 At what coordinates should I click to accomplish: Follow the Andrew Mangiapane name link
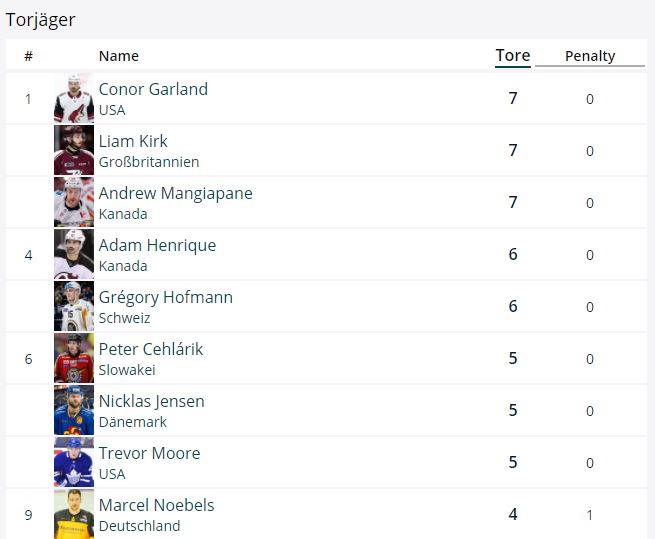(x=176, y=194)
